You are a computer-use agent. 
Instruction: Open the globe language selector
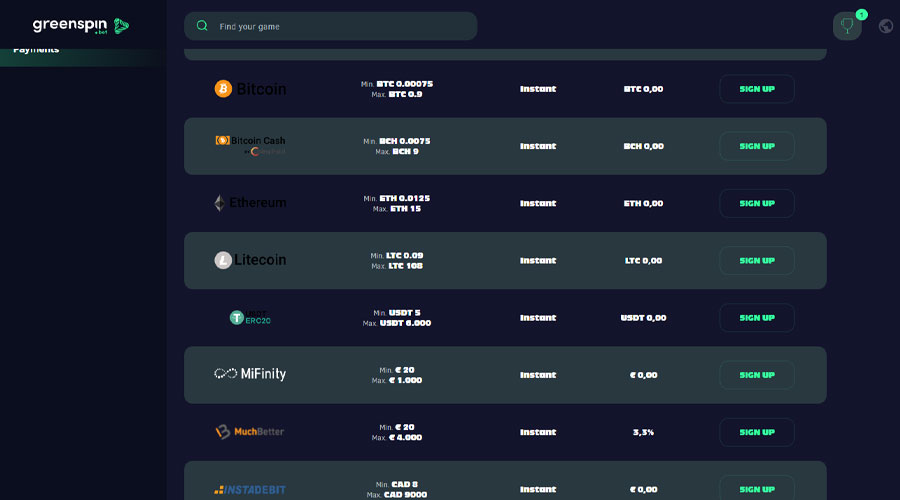[886, 26]
